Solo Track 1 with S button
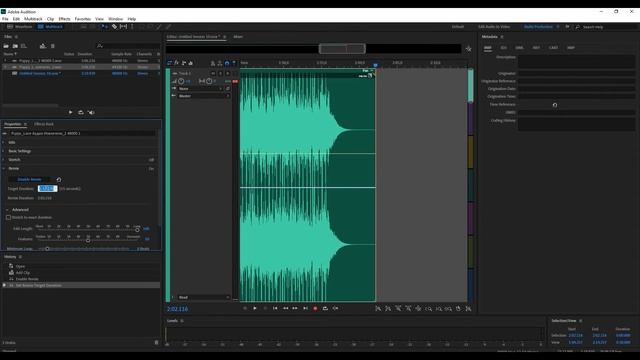Screen dimensions: 640x360 (x=220, y=73)
